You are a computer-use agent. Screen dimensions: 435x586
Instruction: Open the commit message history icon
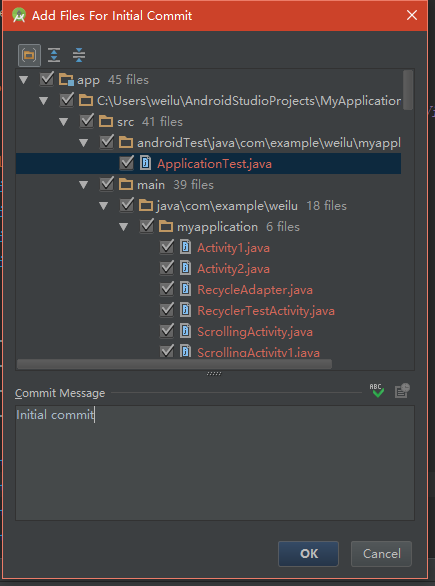point(402,391)
